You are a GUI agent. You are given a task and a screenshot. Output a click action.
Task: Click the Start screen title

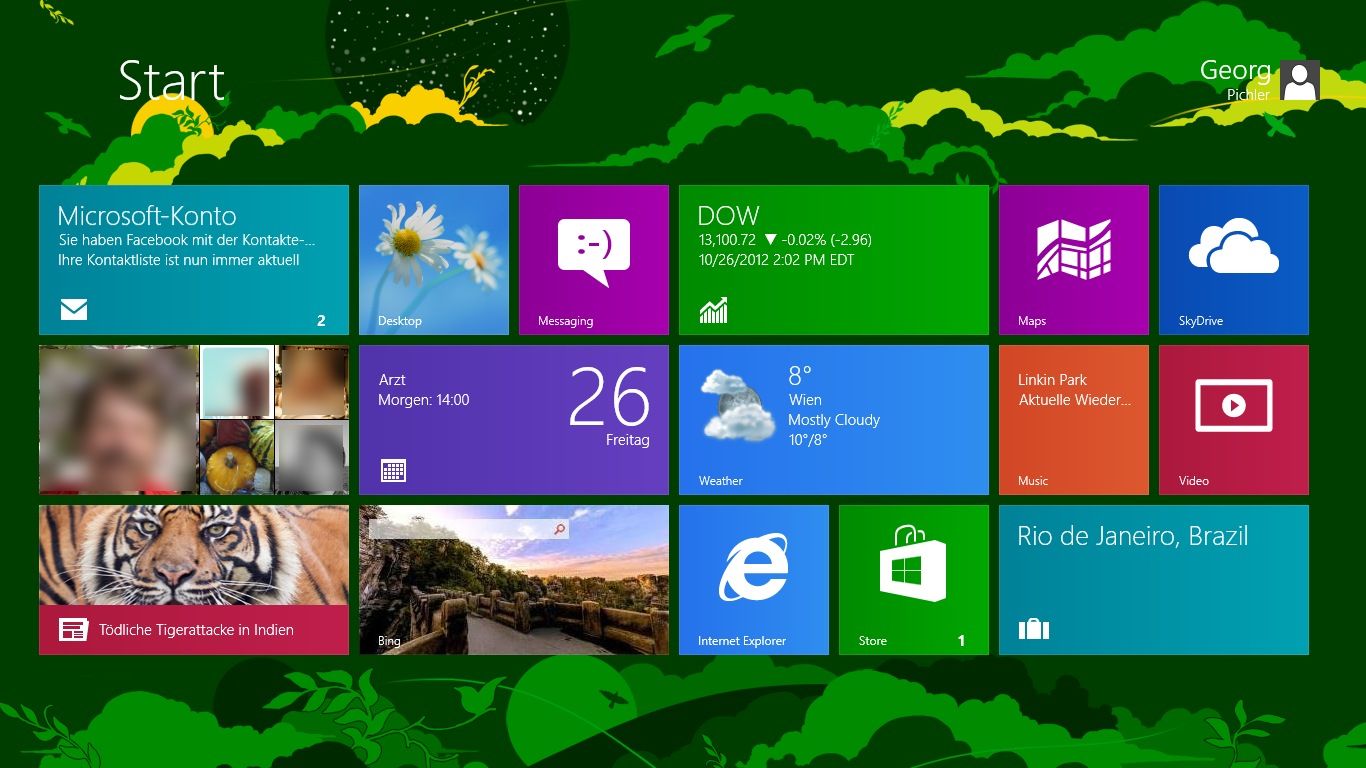[x=171, y=81]
